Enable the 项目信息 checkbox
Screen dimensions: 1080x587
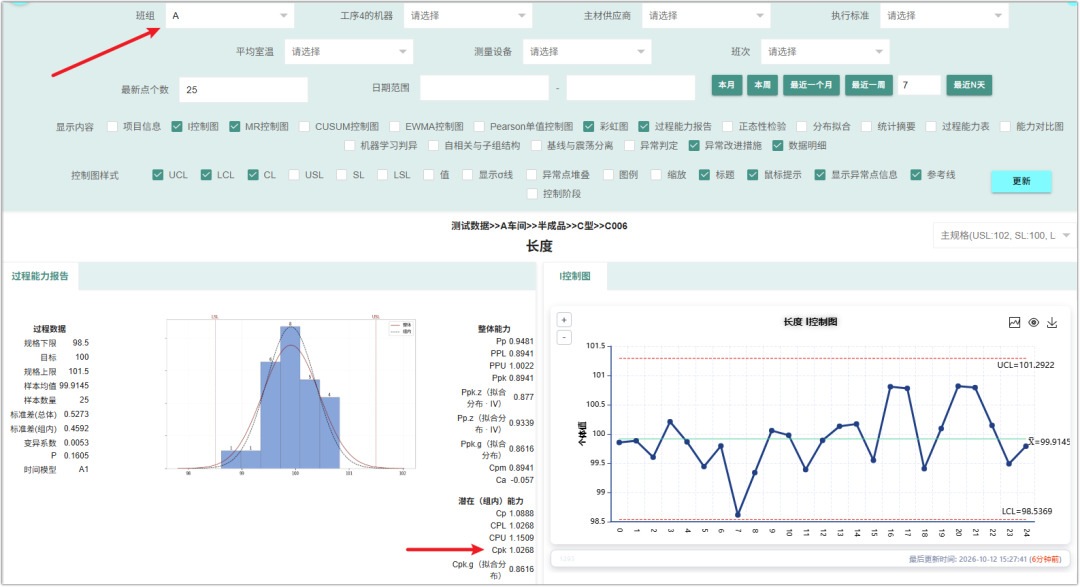pos(112,127)
